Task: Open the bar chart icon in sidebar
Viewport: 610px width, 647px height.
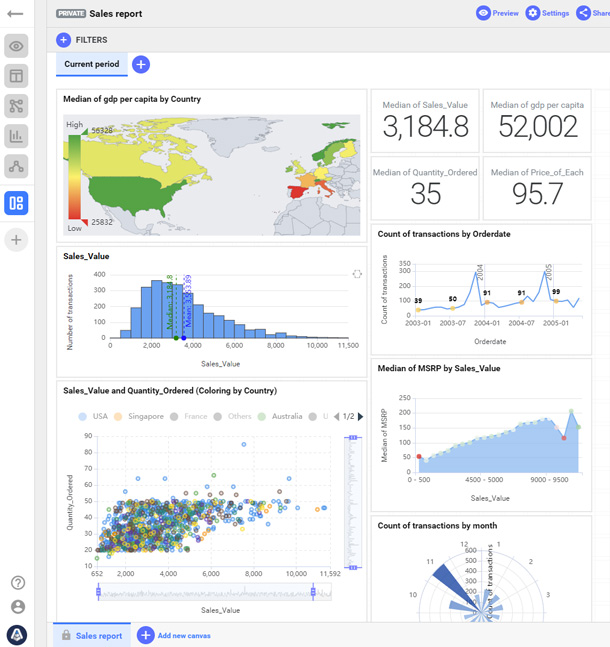Action: (x=16, y=136)
